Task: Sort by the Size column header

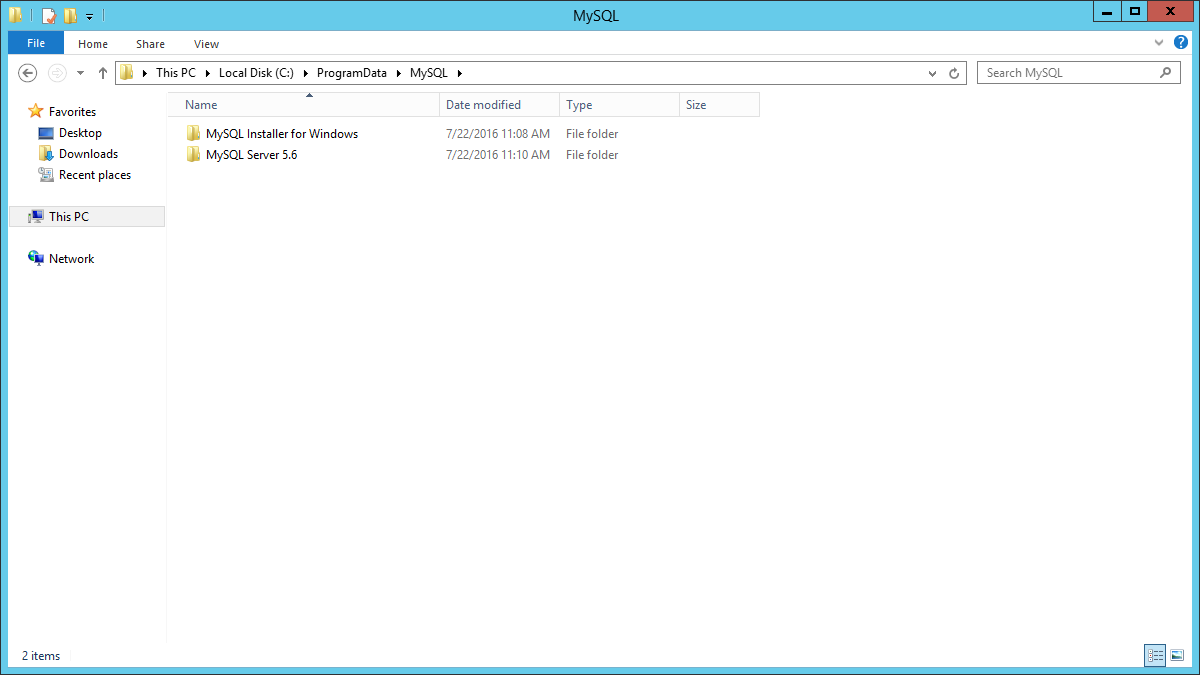Action: click(720, 105)
